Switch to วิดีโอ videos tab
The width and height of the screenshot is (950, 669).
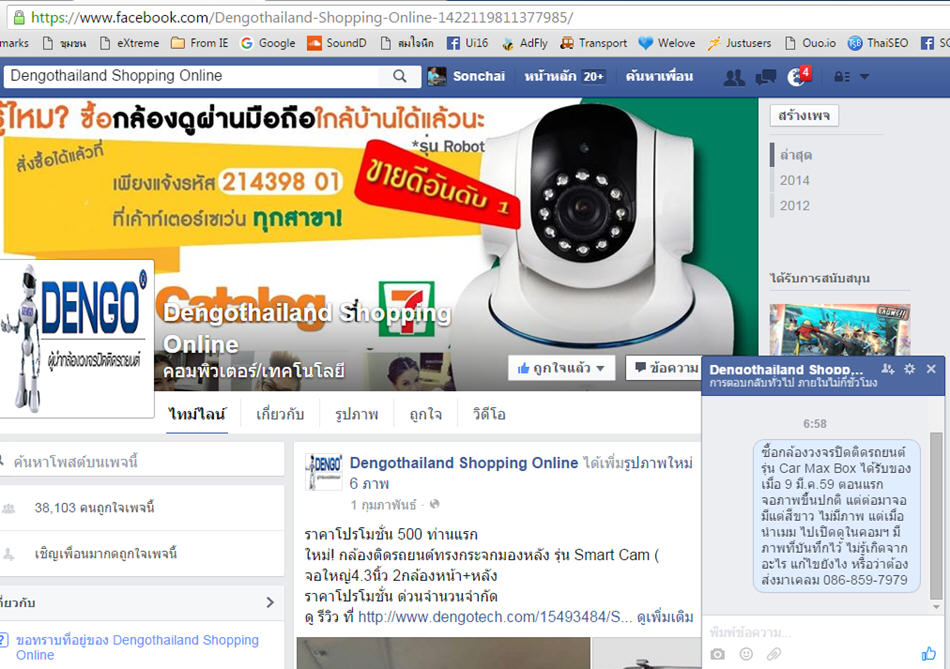click(489, 414)
